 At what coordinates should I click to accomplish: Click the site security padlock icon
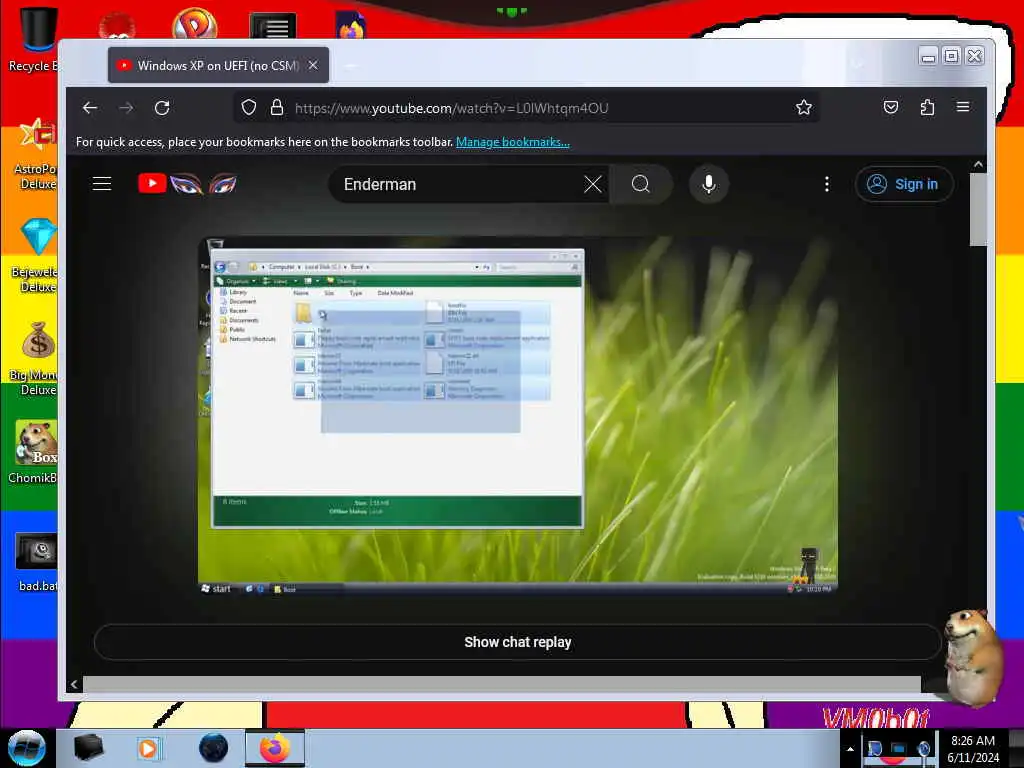tap(277, 107)
